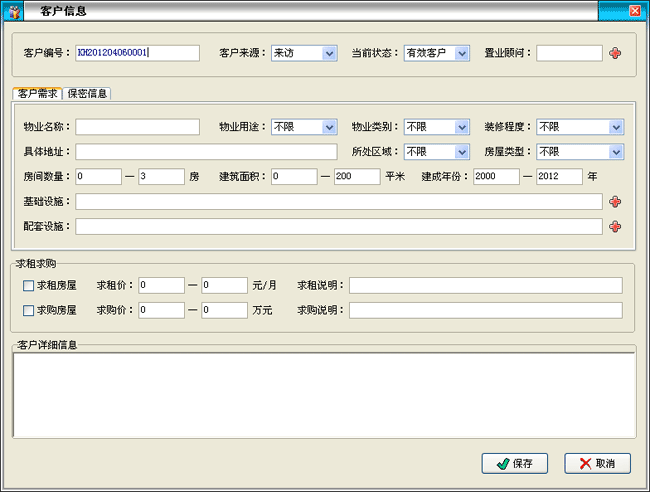Open the 物业用途 dropdown list
Image resolution: width=650 pixels, height=492 pixels.
click(329, 127)
